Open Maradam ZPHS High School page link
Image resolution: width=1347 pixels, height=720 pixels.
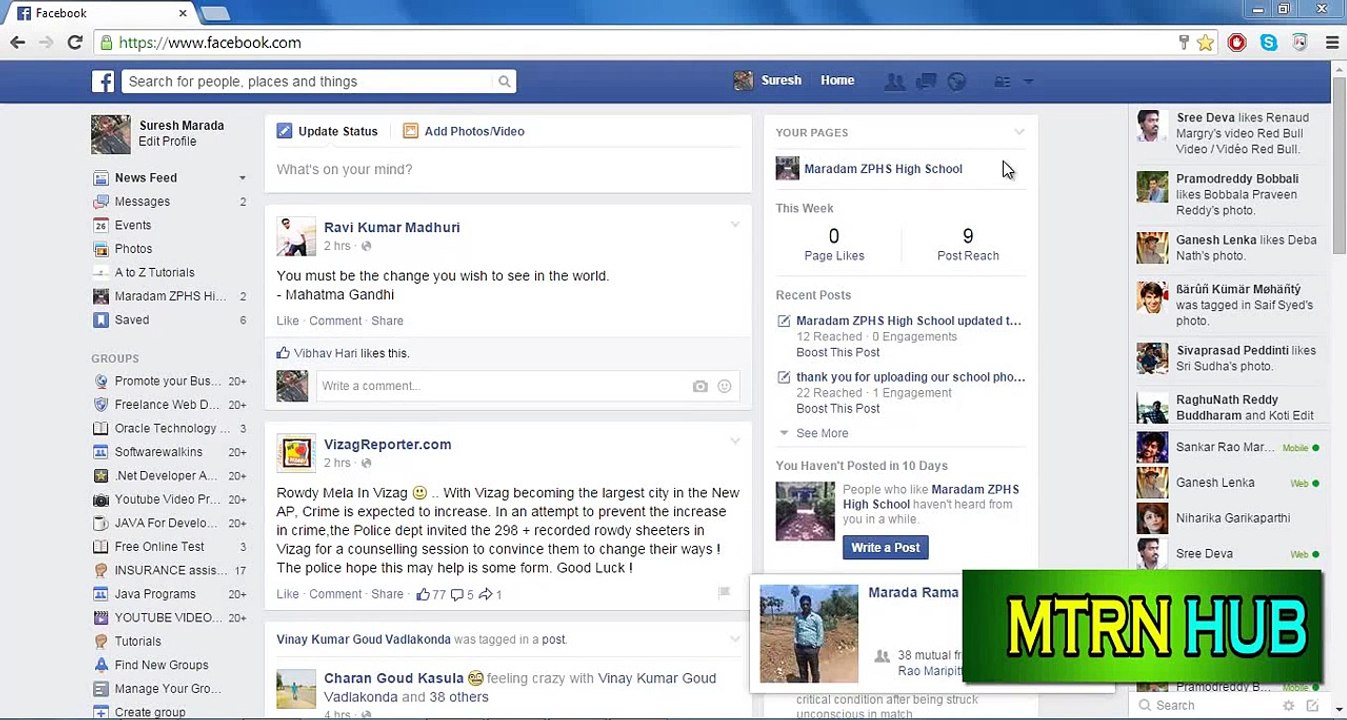(883, 169)
